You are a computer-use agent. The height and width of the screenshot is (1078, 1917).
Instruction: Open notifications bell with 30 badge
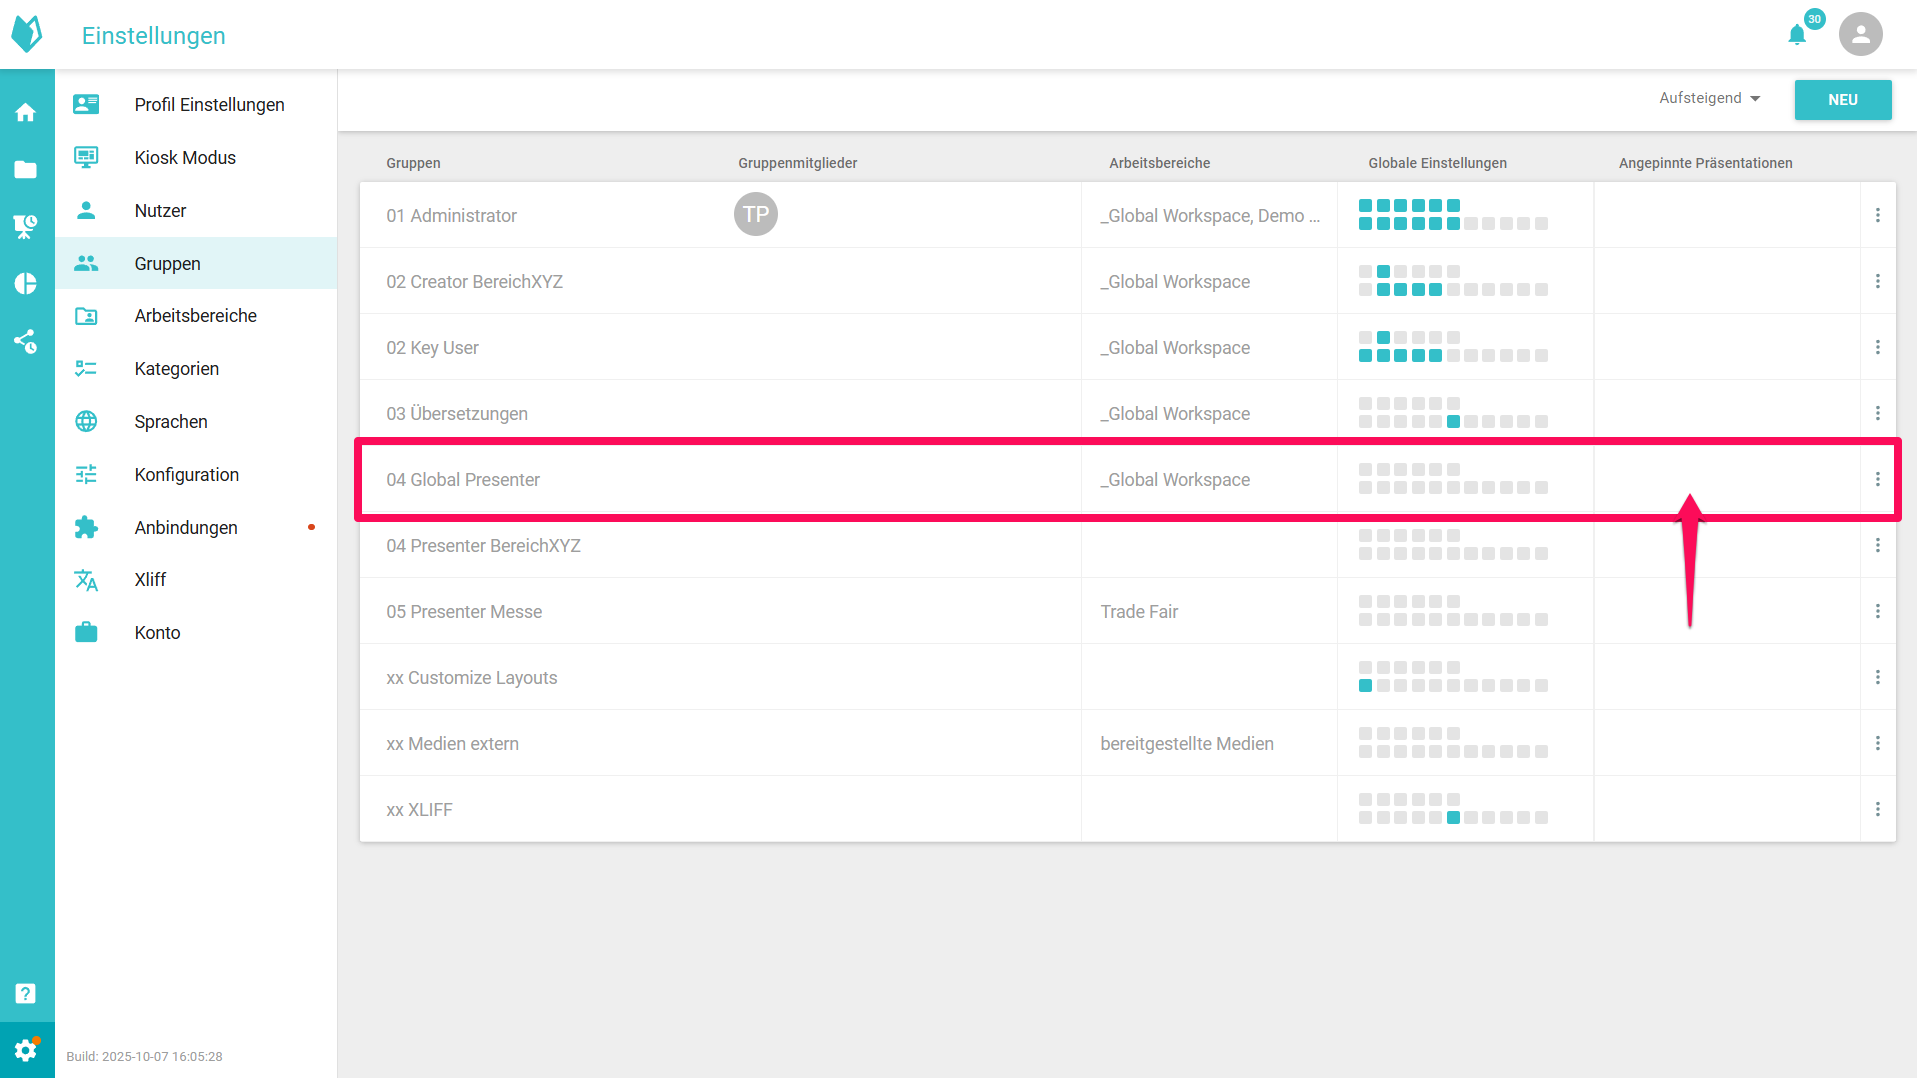coord(1797,35)
